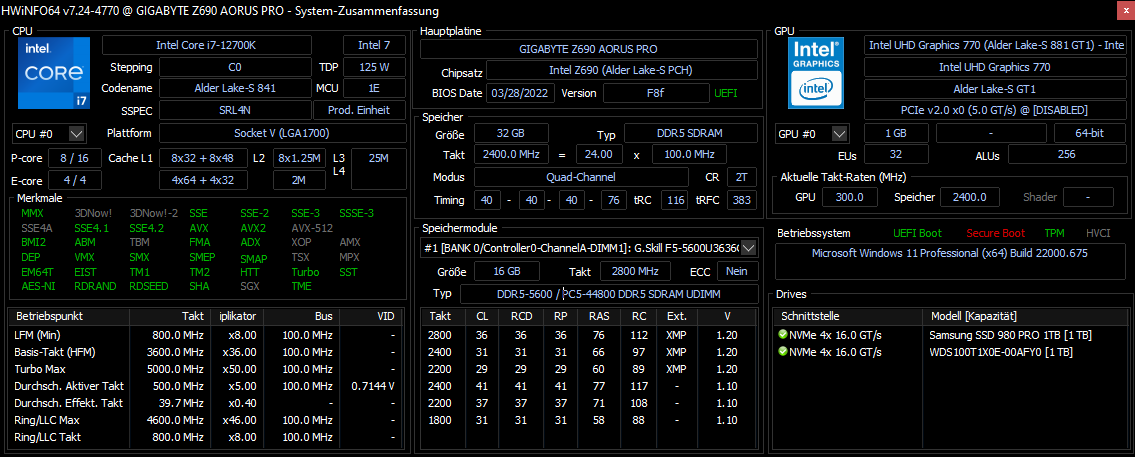Click the Betriebspunkt column header
The height and width of the screenshot is (457, 1135).
69,316
